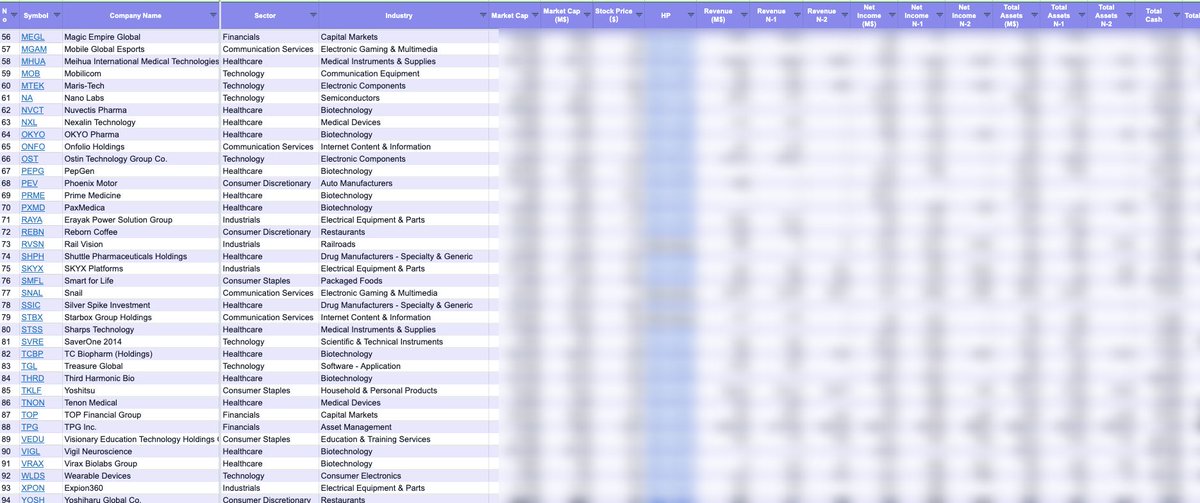Open the Total Assets N-2 filter dropdown

coord(1127,16)
